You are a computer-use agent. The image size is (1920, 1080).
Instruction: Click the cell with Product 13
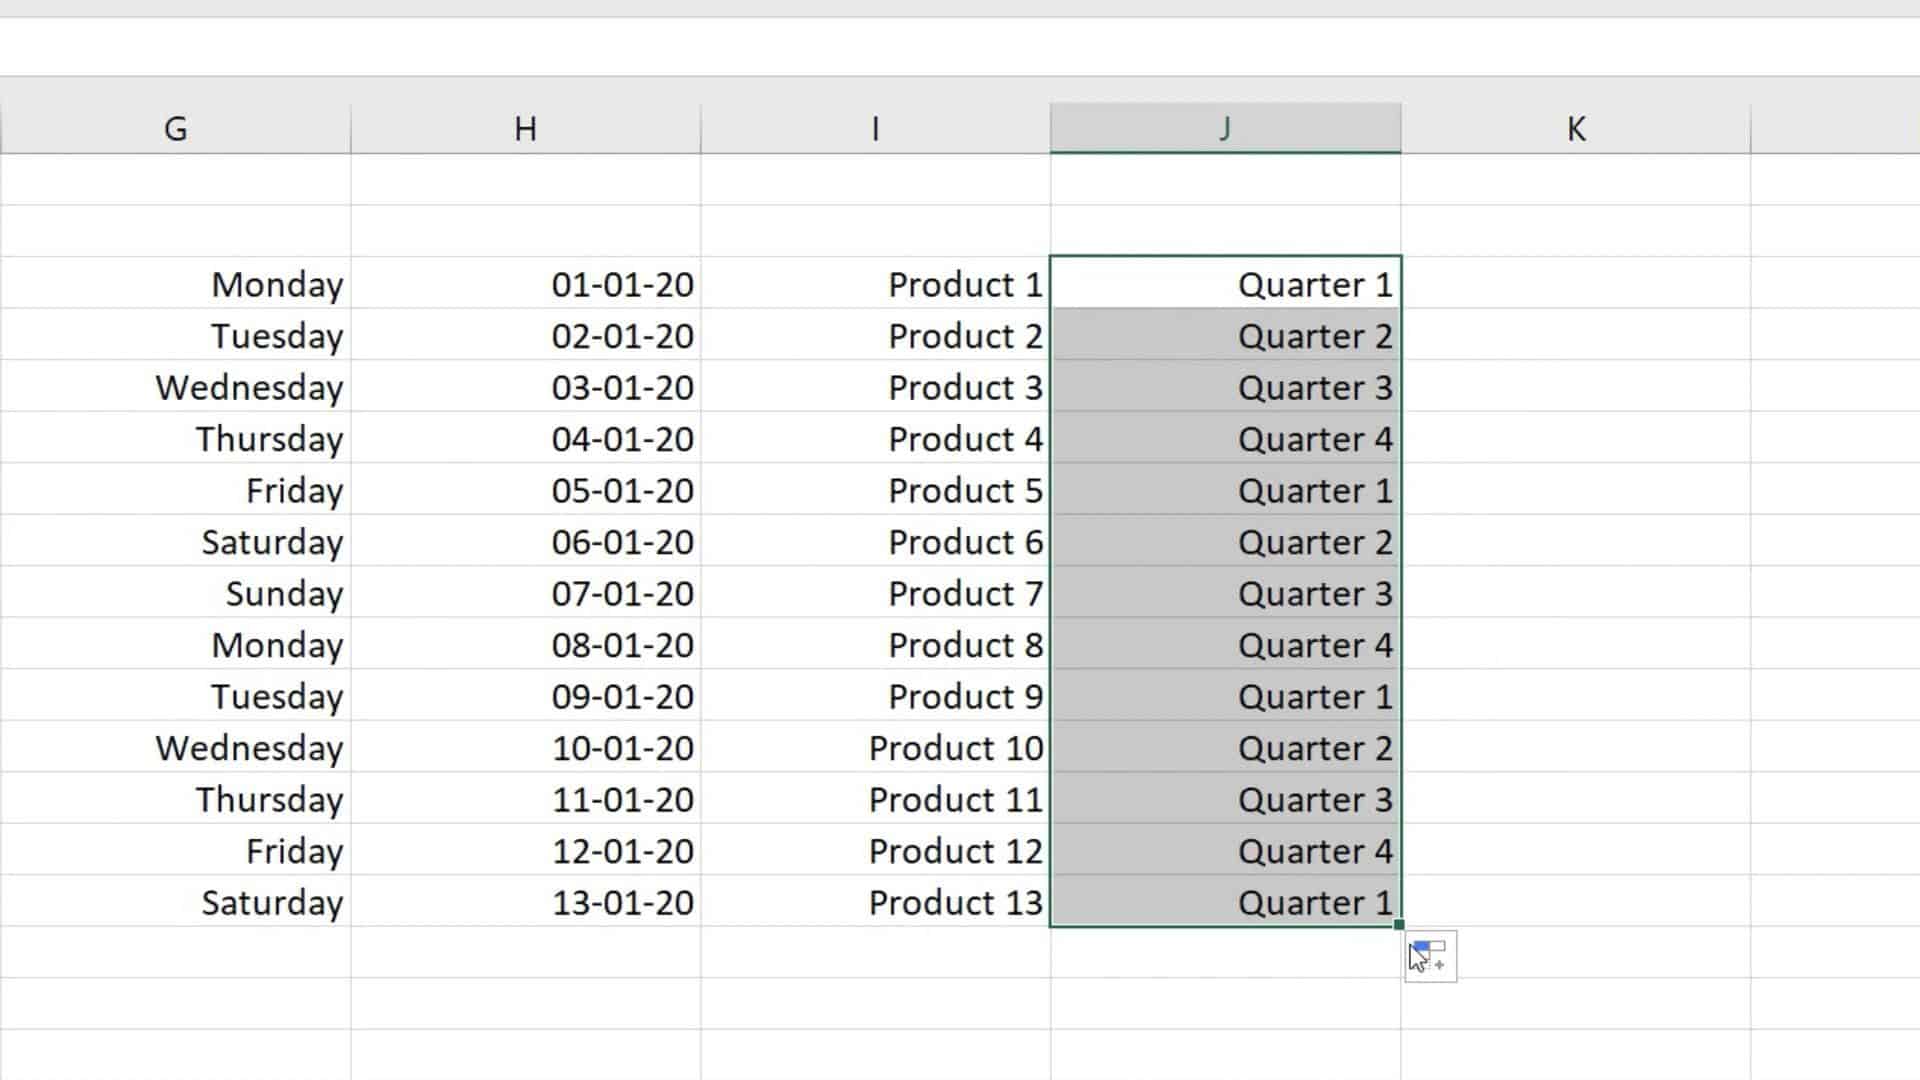(877, 902)
